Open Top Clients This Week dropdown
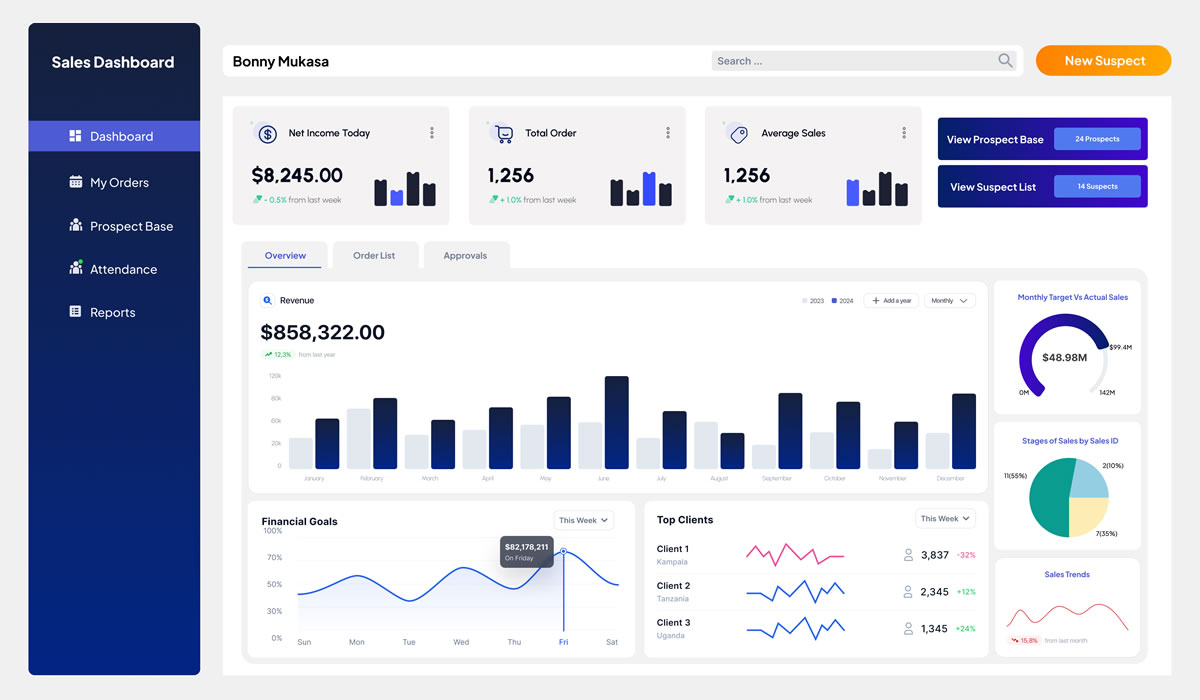Image resolution: width=1200 pixels, height=700 pixels. click(x=945, y=519)
